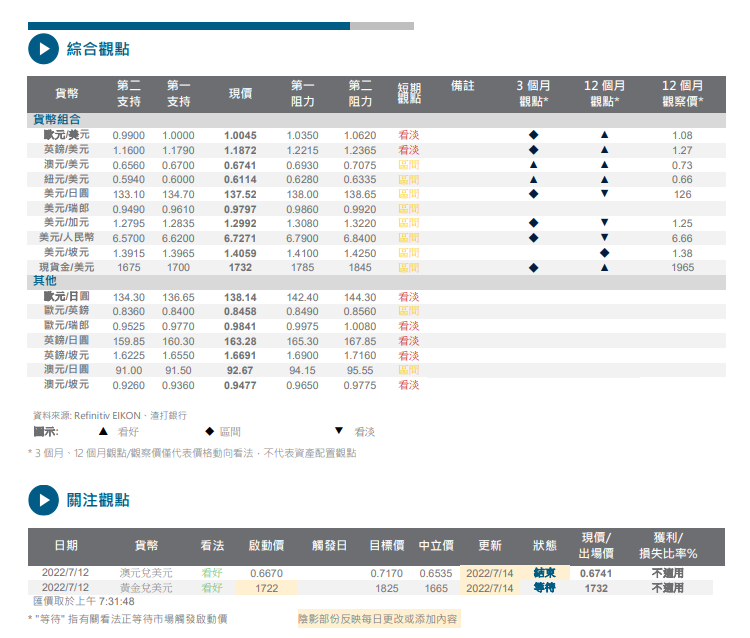Click 美元/日圓 12-month down triangle marker
The image size is (750, 638).
click(604, 193)
